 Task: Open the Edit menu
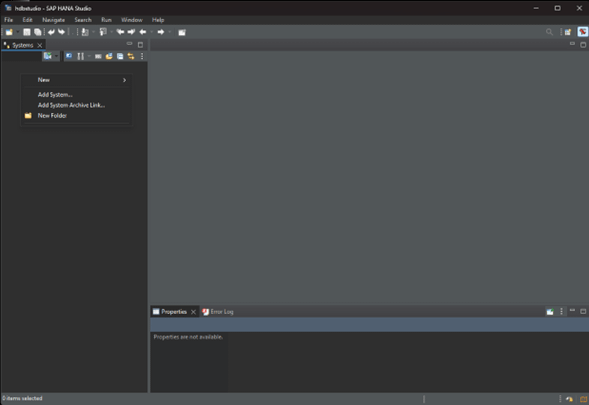click(x=27, y=20)
